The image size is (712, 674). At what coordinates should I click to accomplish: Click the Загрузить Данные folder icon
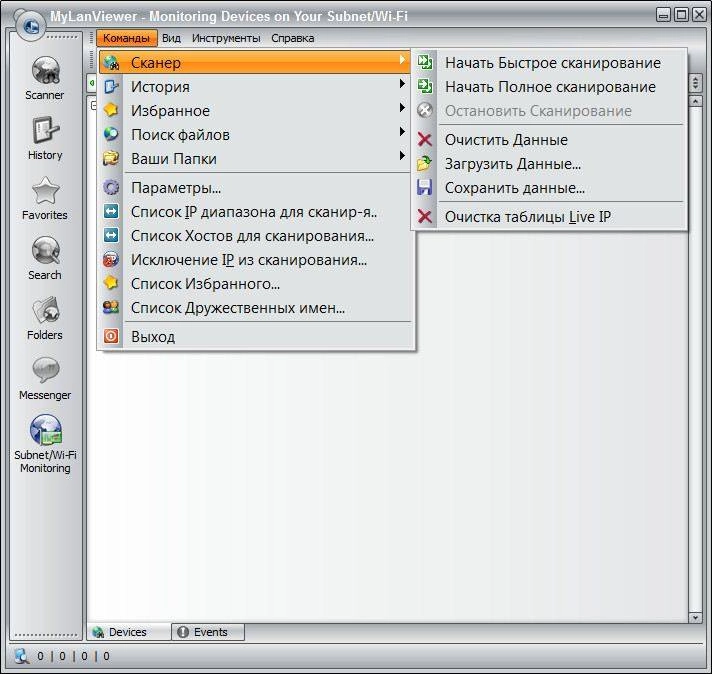tap(425, 164)
